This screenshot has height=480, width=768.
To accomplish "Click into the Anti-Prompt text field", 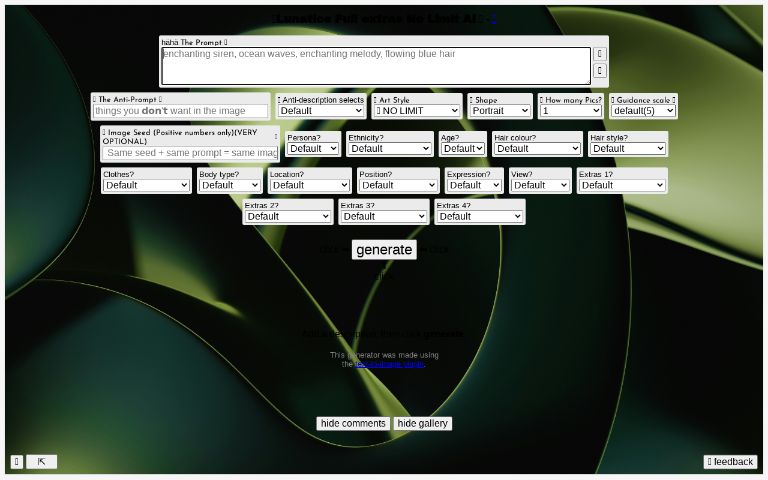I will click(x=181, y=111).
